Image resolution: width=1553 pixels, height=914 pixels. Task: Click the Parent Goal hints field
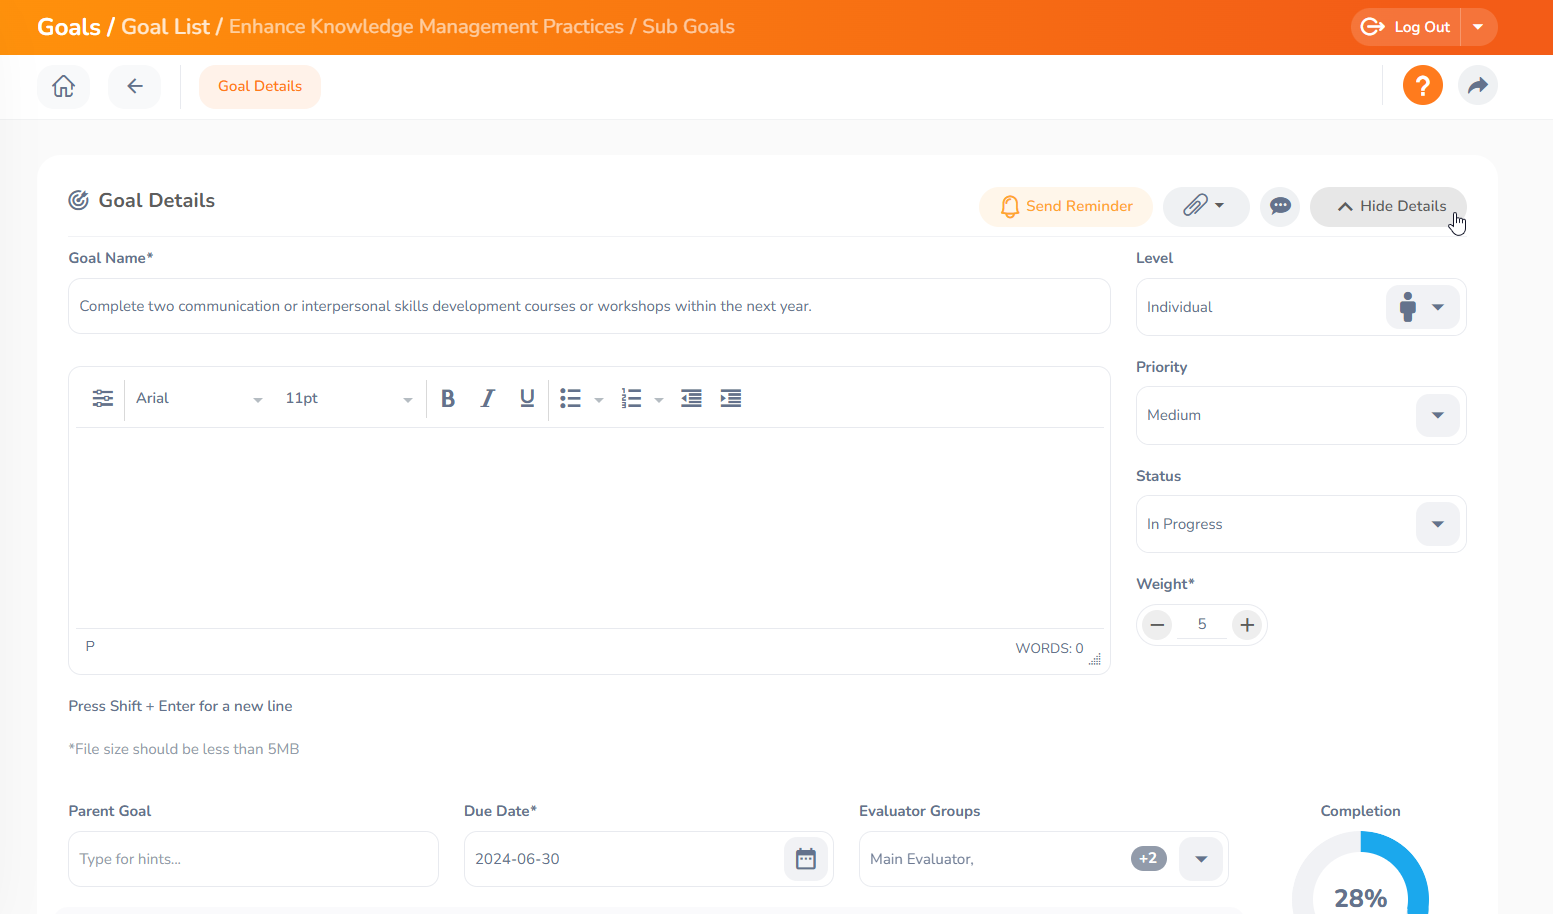(x=253, y=859)
